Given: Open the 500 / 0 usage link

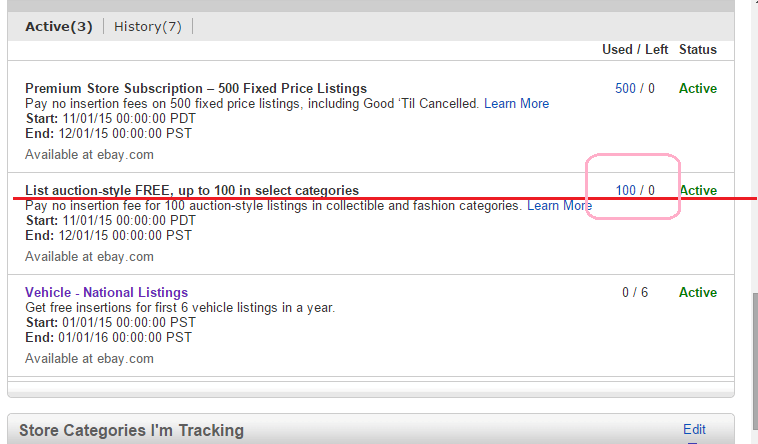Looking at the screenshot, I should tap(635, 89).
